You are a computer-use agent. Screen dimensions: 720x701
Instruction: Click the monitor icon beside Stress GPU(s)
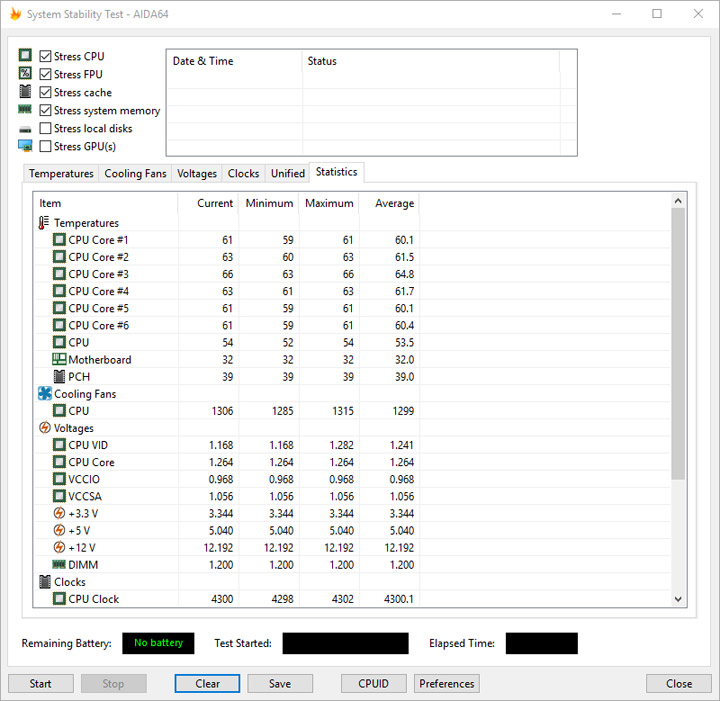click(x=25, y=146)
